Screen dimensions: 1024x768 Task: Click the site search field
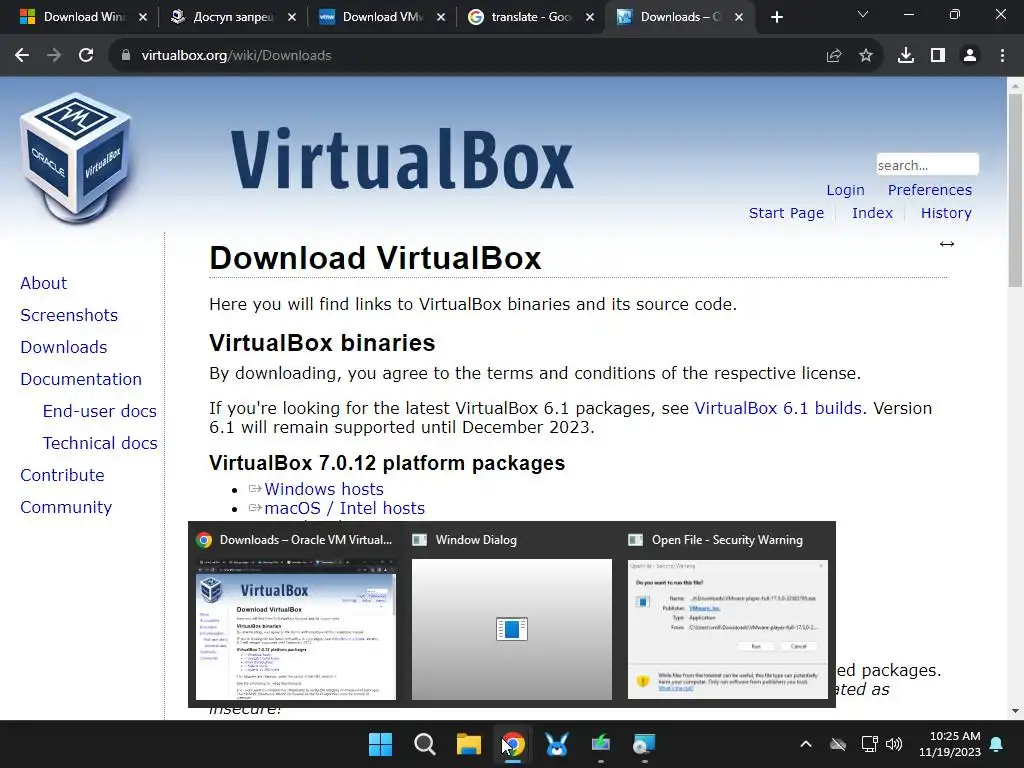tap(927, 165)
